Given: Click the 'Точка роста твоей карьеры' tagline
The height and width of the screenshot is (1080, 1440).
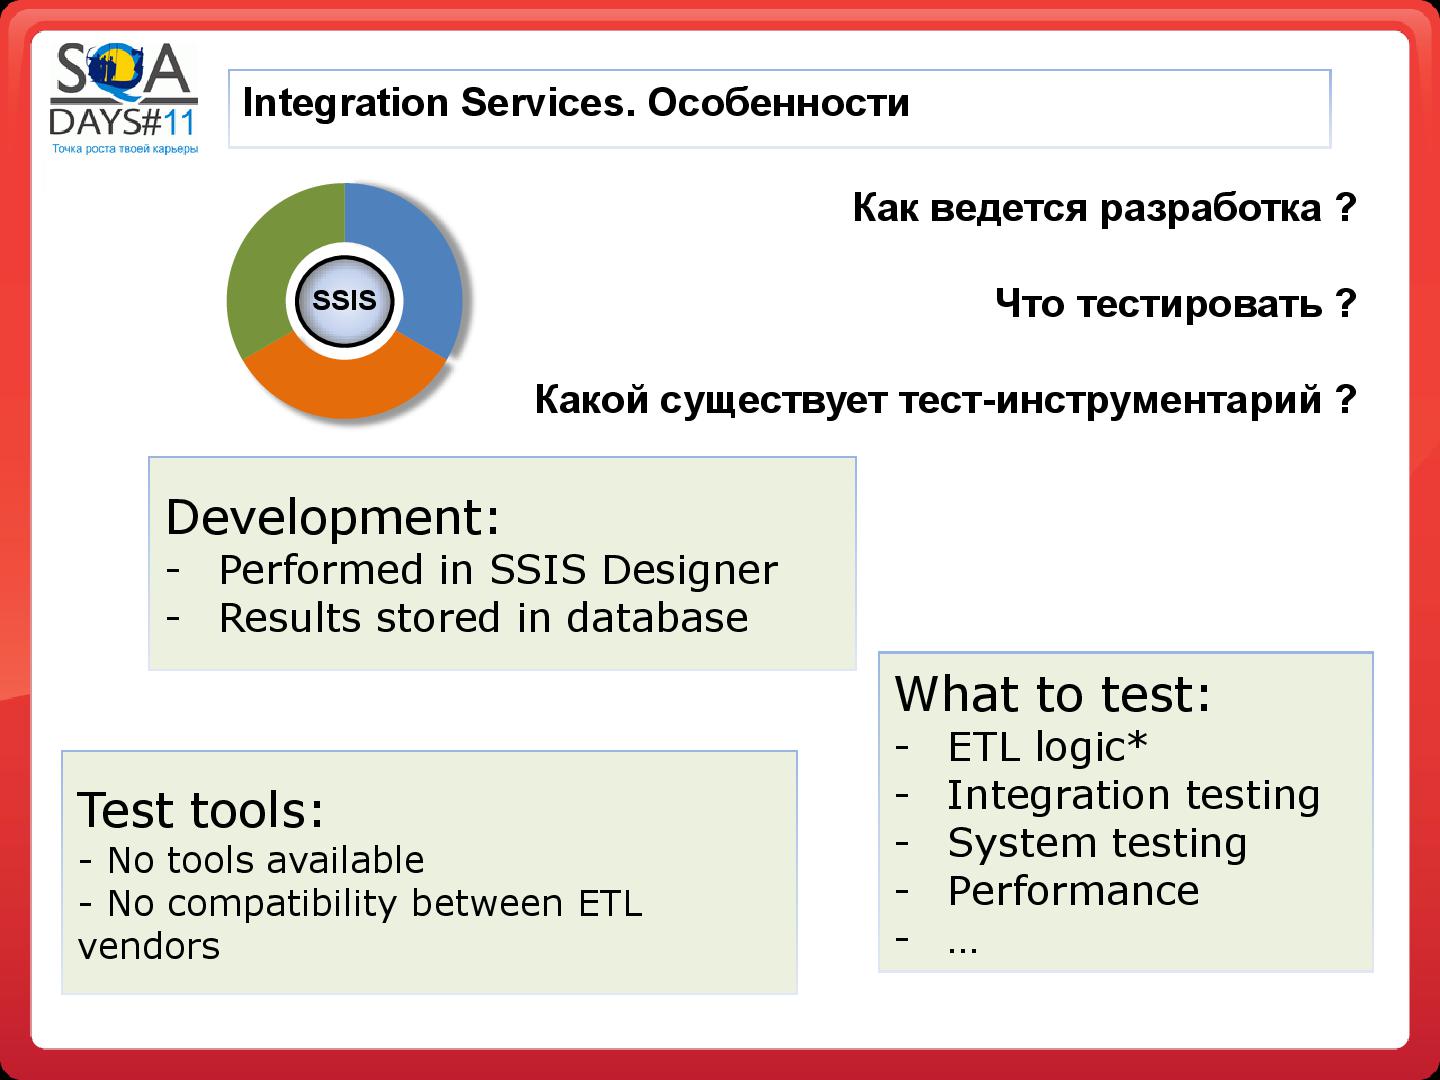Looking at the screenshot, I should click(x=125, y=149).
